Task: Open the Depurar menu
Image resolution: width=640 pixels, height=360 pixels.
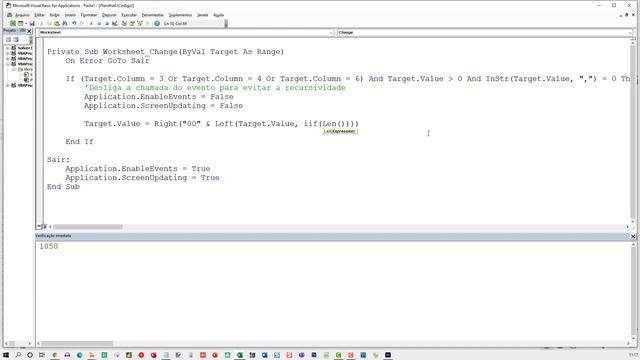Action: click(109, 15)
